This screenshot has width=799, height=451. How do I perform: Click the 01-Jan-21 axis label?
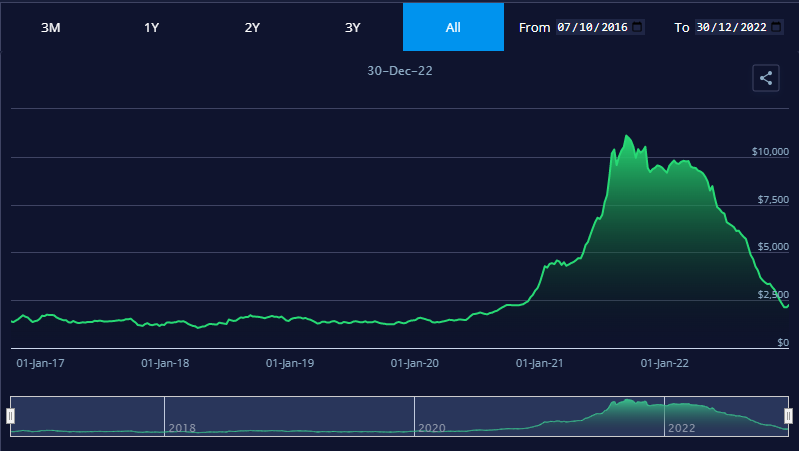tap(539, 363)
